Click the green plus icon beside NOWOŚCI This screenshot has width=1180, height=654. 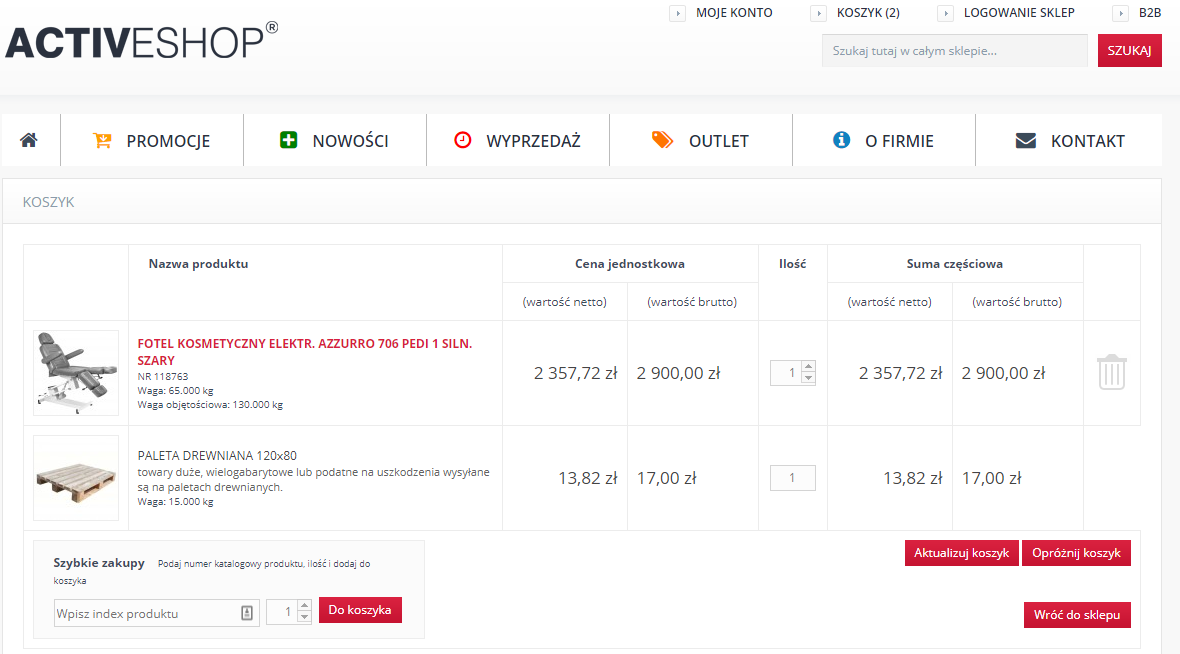pyautogui.click(x=288, y=140)
